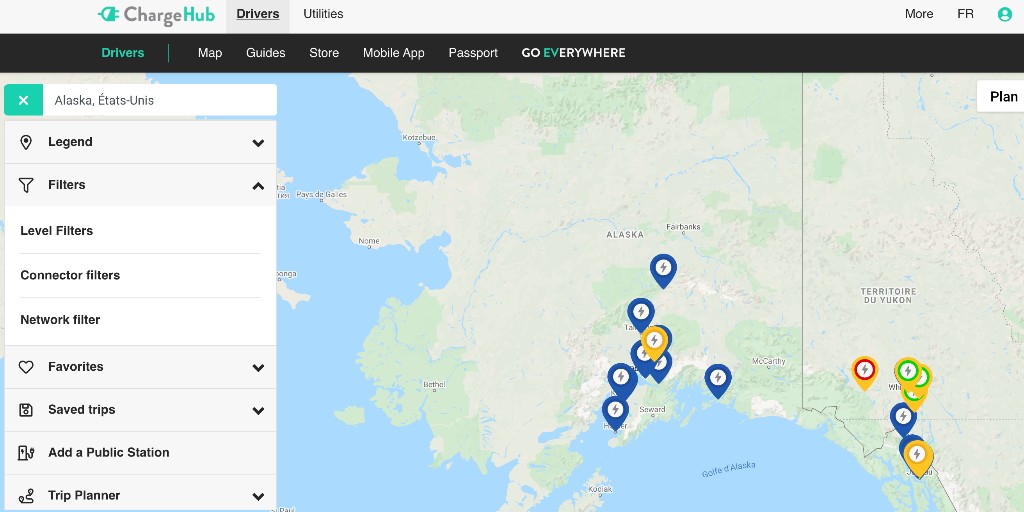Click the Golfe d'Alaska label
Image resolution: width=1024 pixels, height=512 pixels.
point(729,470)
